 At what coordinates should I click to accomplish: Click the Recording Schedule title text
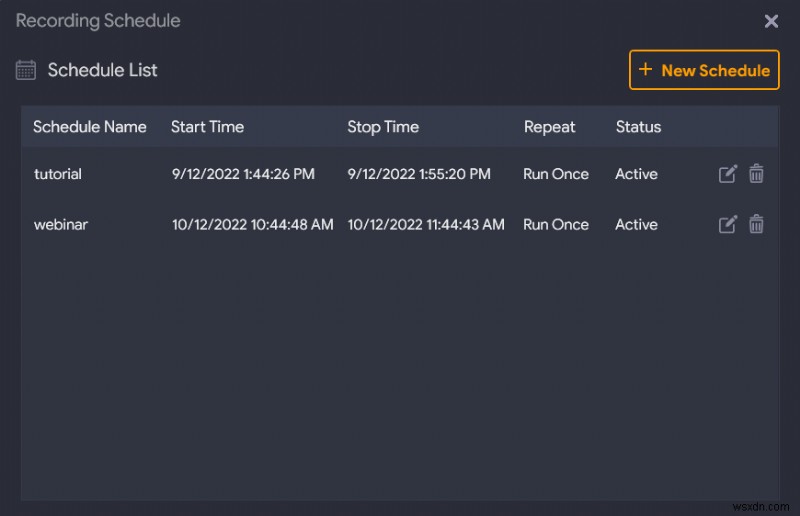point(98,21)
